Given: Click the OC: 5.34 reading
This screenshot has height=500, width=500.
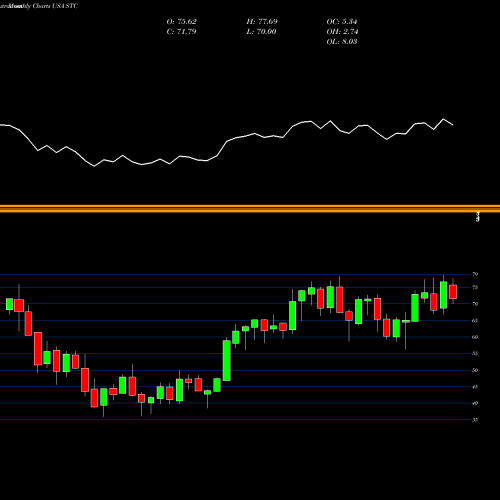Looking at the screenshot, I should point(342,22).
